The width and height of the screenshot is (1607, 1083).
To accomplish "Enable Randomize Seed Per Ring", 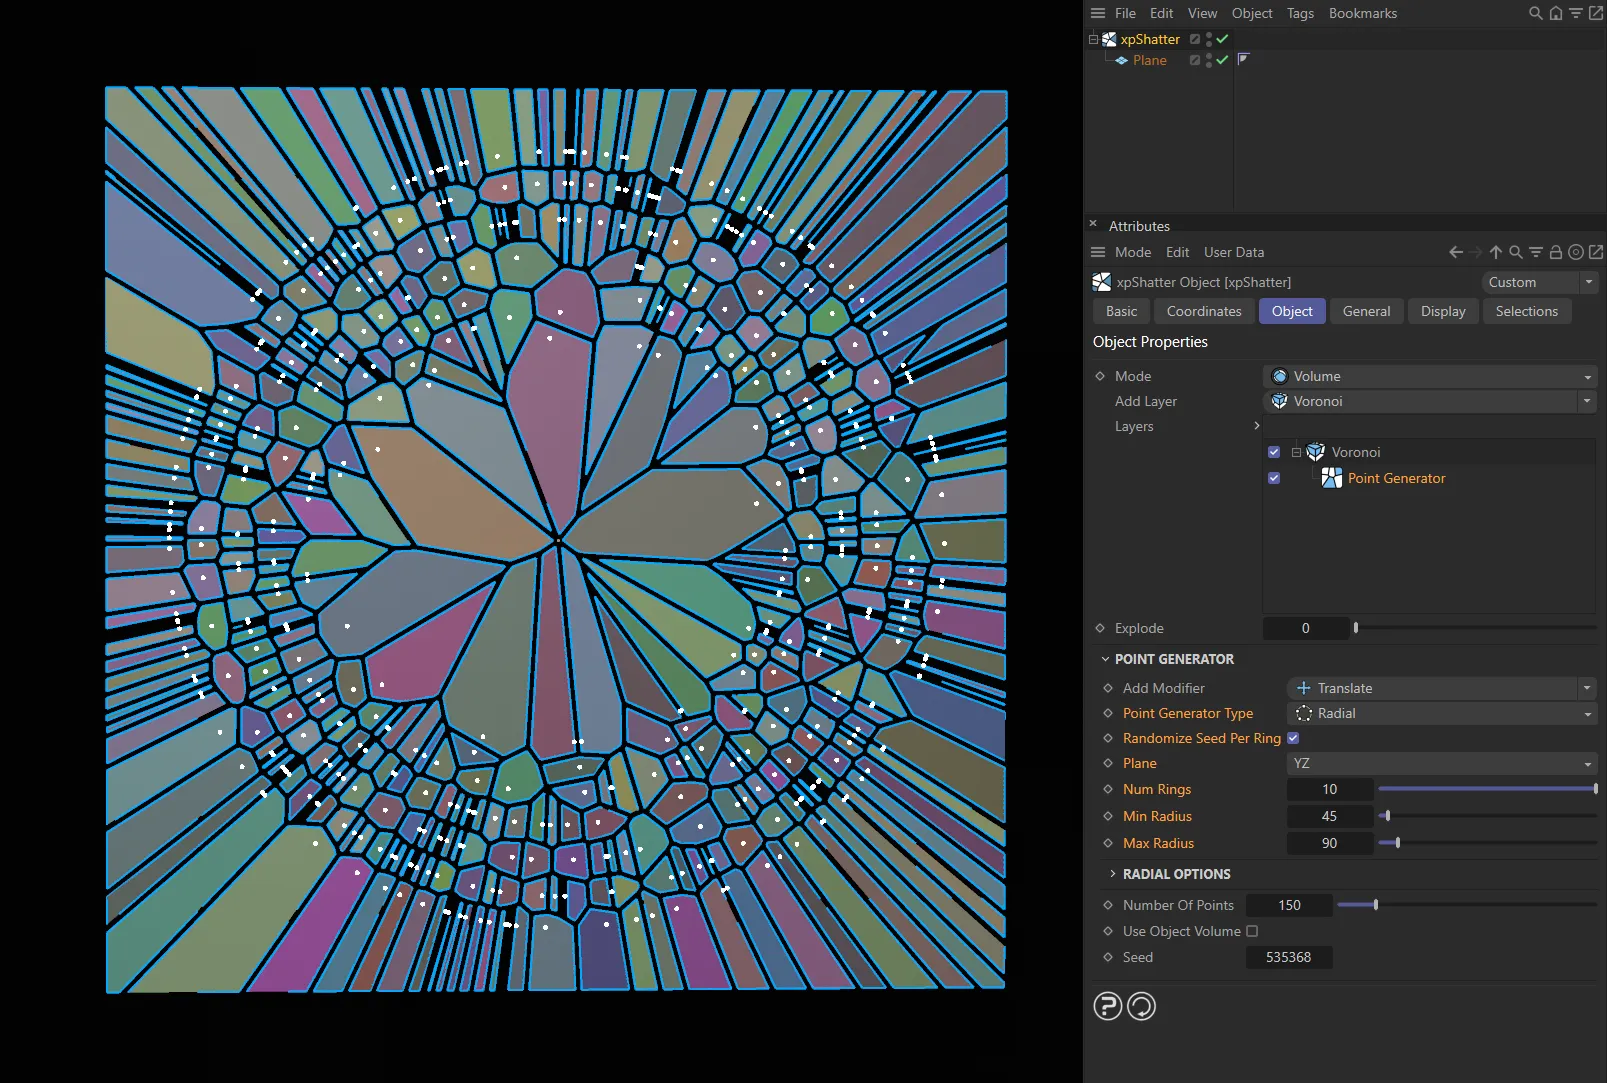I will [x=1293, y=738].
